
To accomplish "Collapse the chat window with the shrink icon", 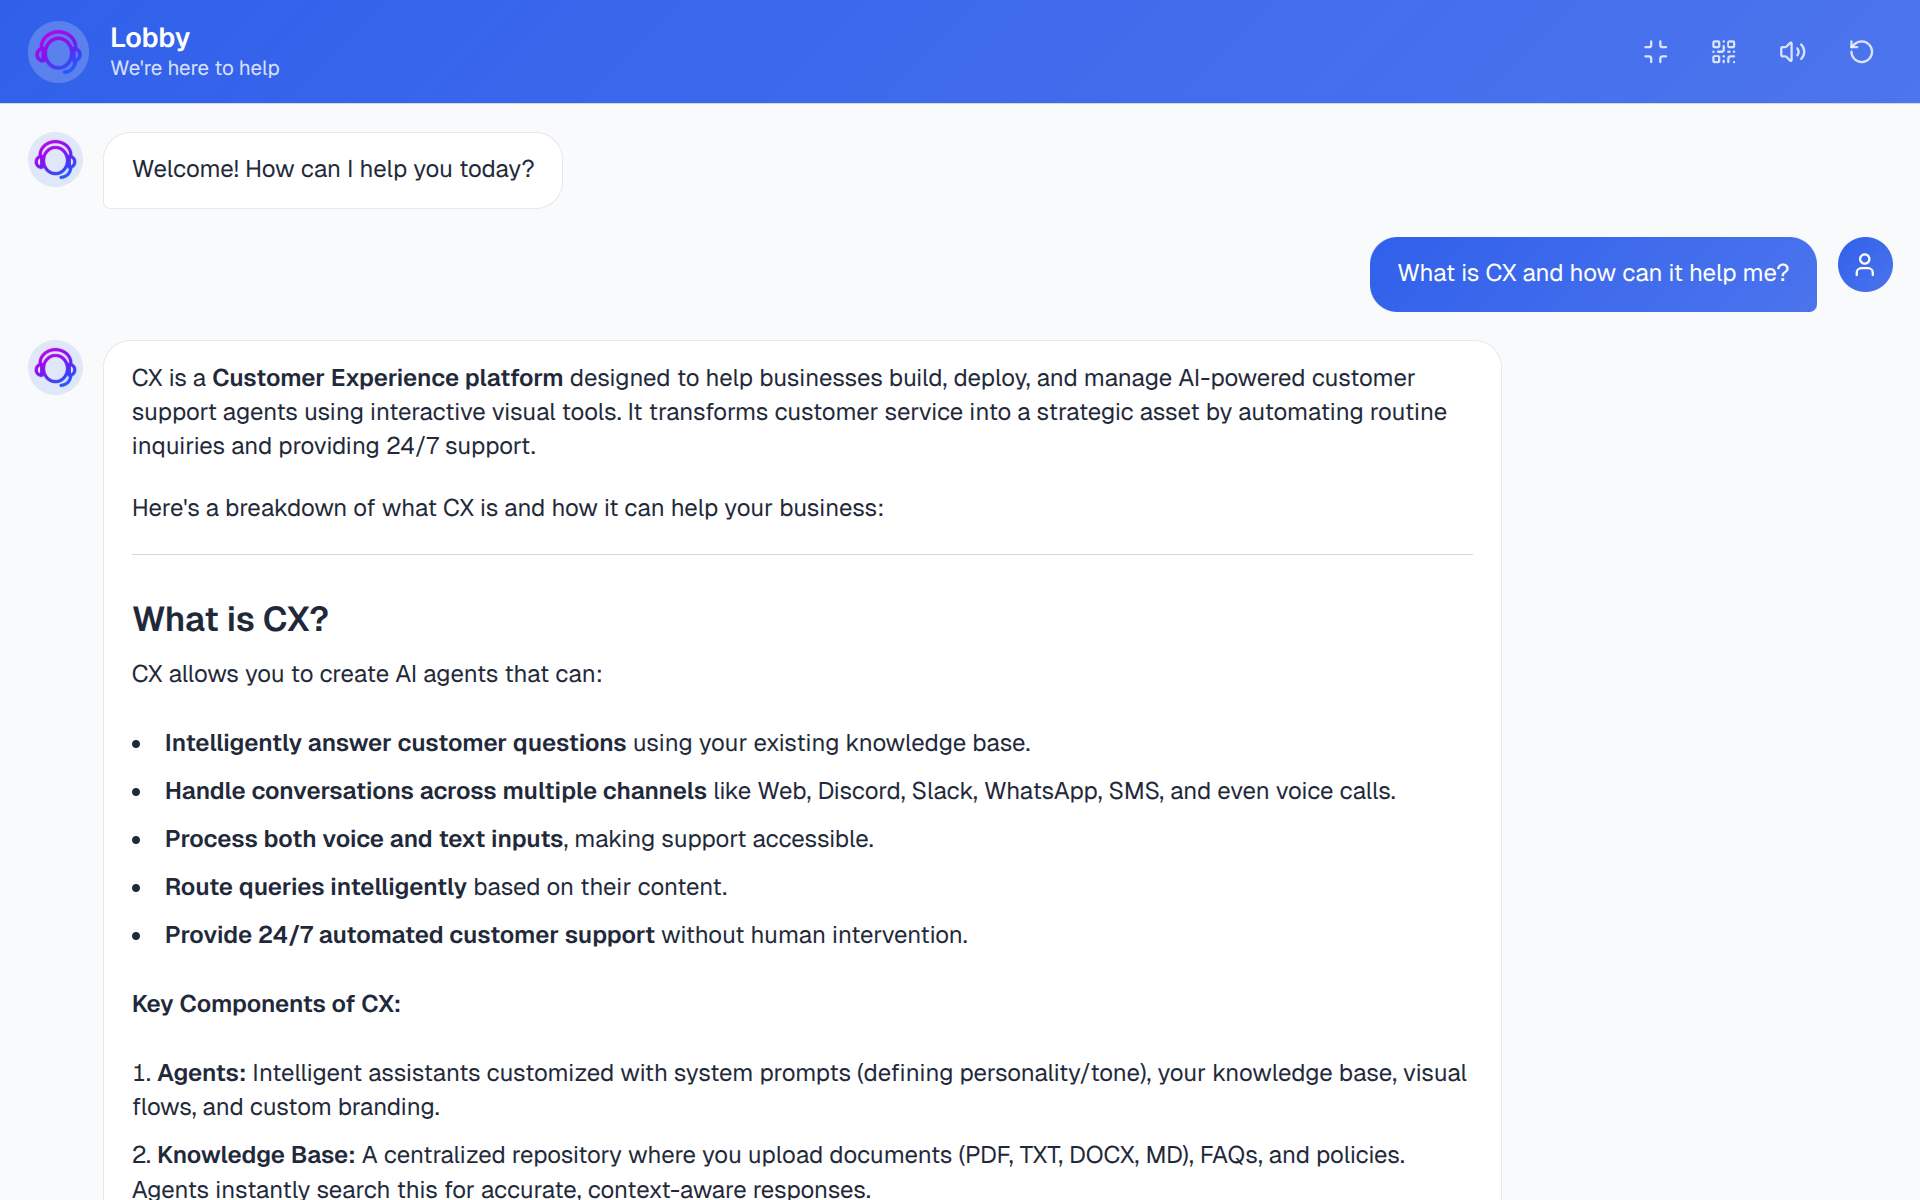I will point(1655,52).
